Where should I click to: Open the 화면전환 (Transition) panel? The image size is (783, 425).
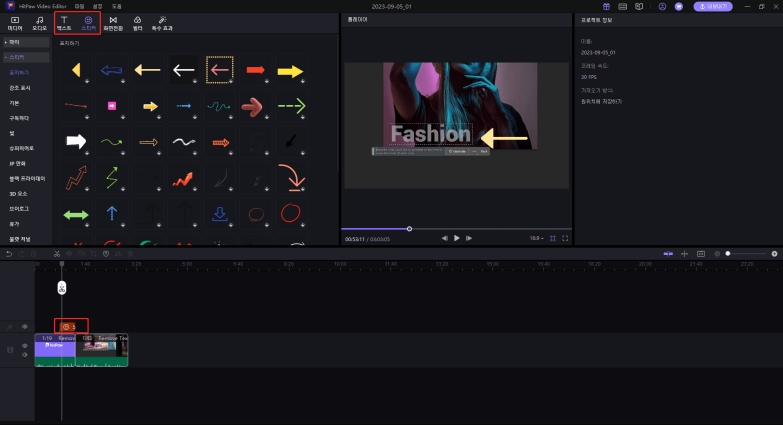(113, 22)
